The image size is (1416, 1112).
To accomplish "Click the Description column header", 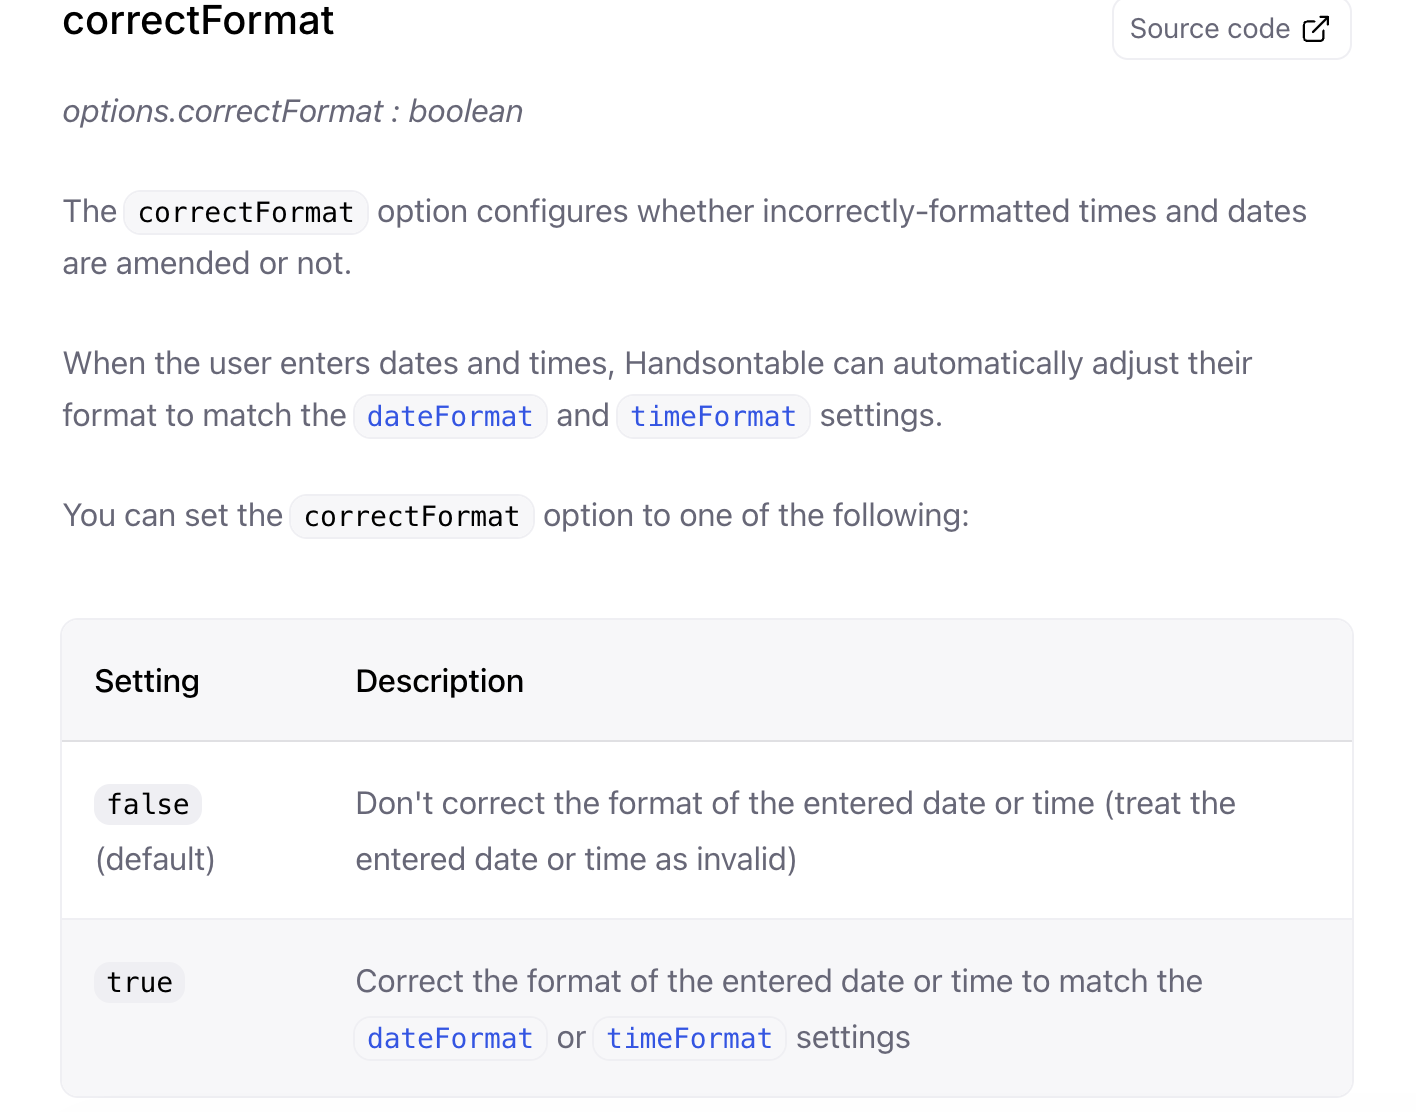I will (x=439, y=681).
